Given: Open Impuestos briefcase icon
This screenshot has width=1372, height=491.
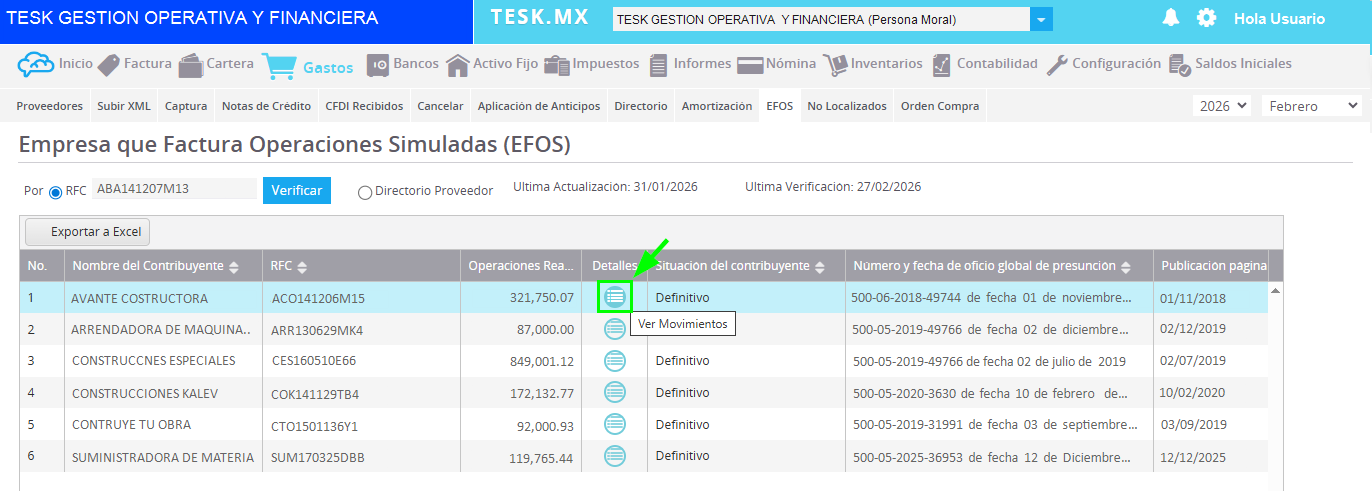Looking at the screenshot, I should [557, 66].
